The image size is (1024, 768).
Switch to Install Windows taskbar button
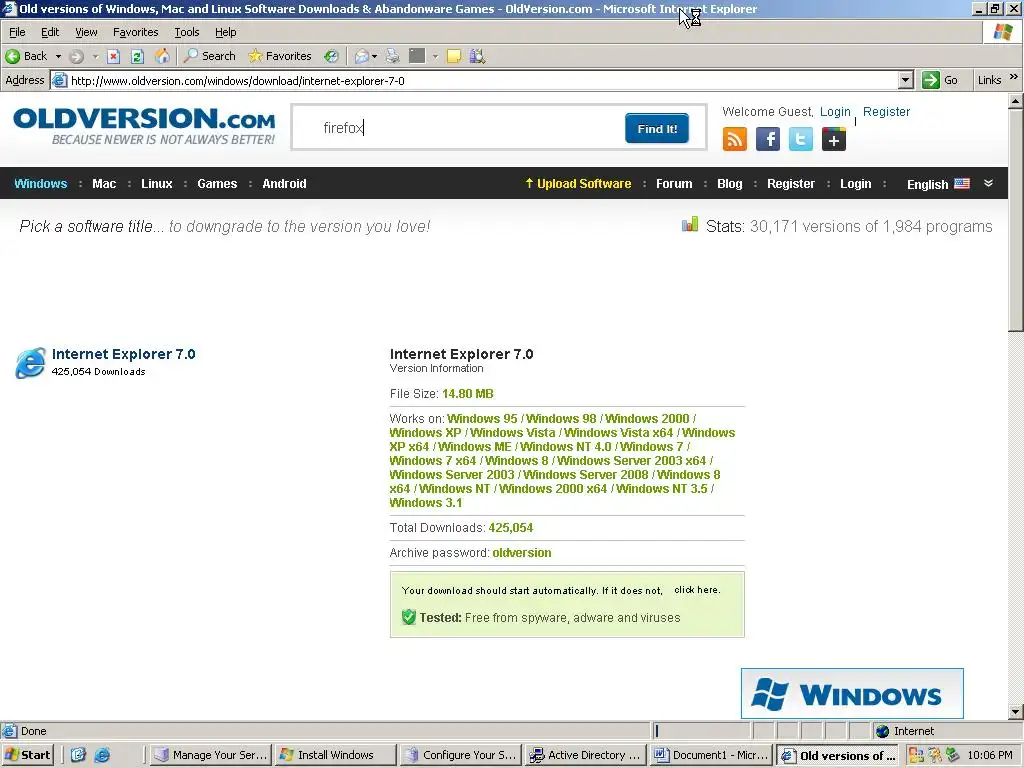point(335,755)
